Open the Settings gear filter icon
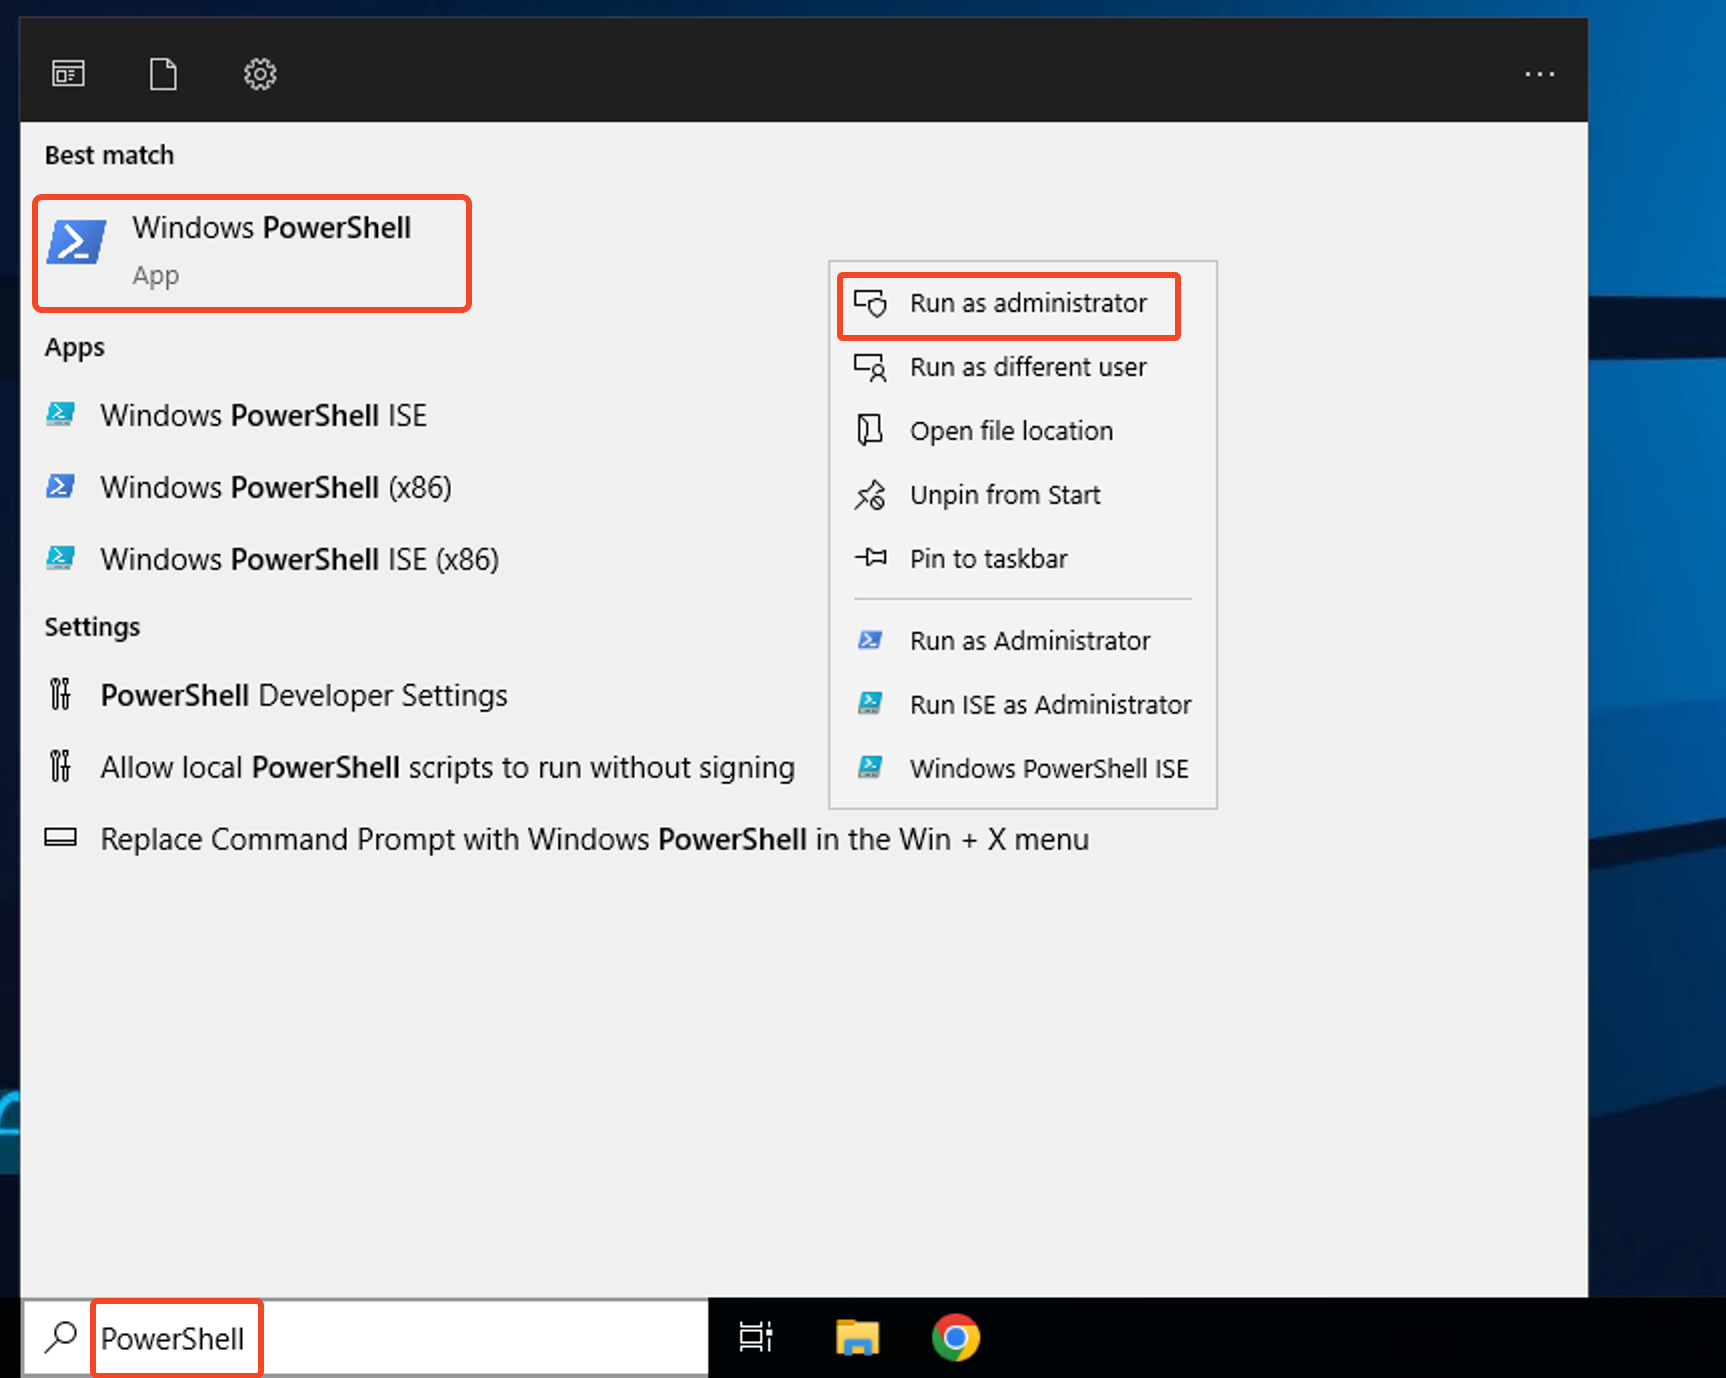The height and width of the screenshot is (1378, 1726). [260, 74]
